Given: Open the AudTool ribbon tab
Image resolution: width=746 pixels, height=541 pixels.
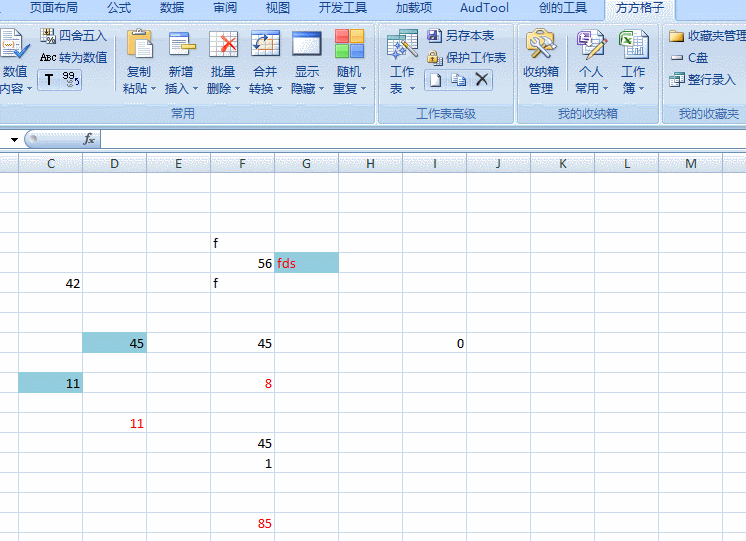Looking at the screenshot, I should click(x=484, y=8).
